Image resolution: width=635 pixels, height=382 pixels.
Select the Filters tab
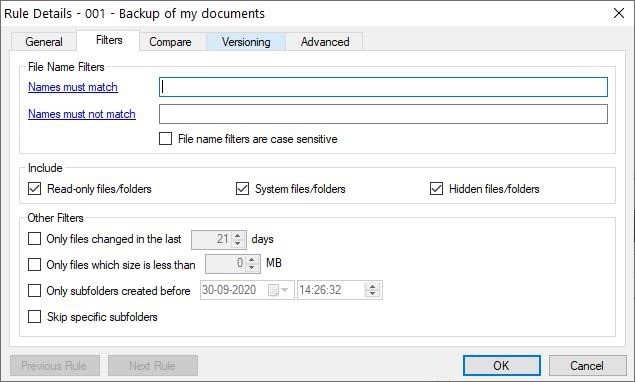109,40
